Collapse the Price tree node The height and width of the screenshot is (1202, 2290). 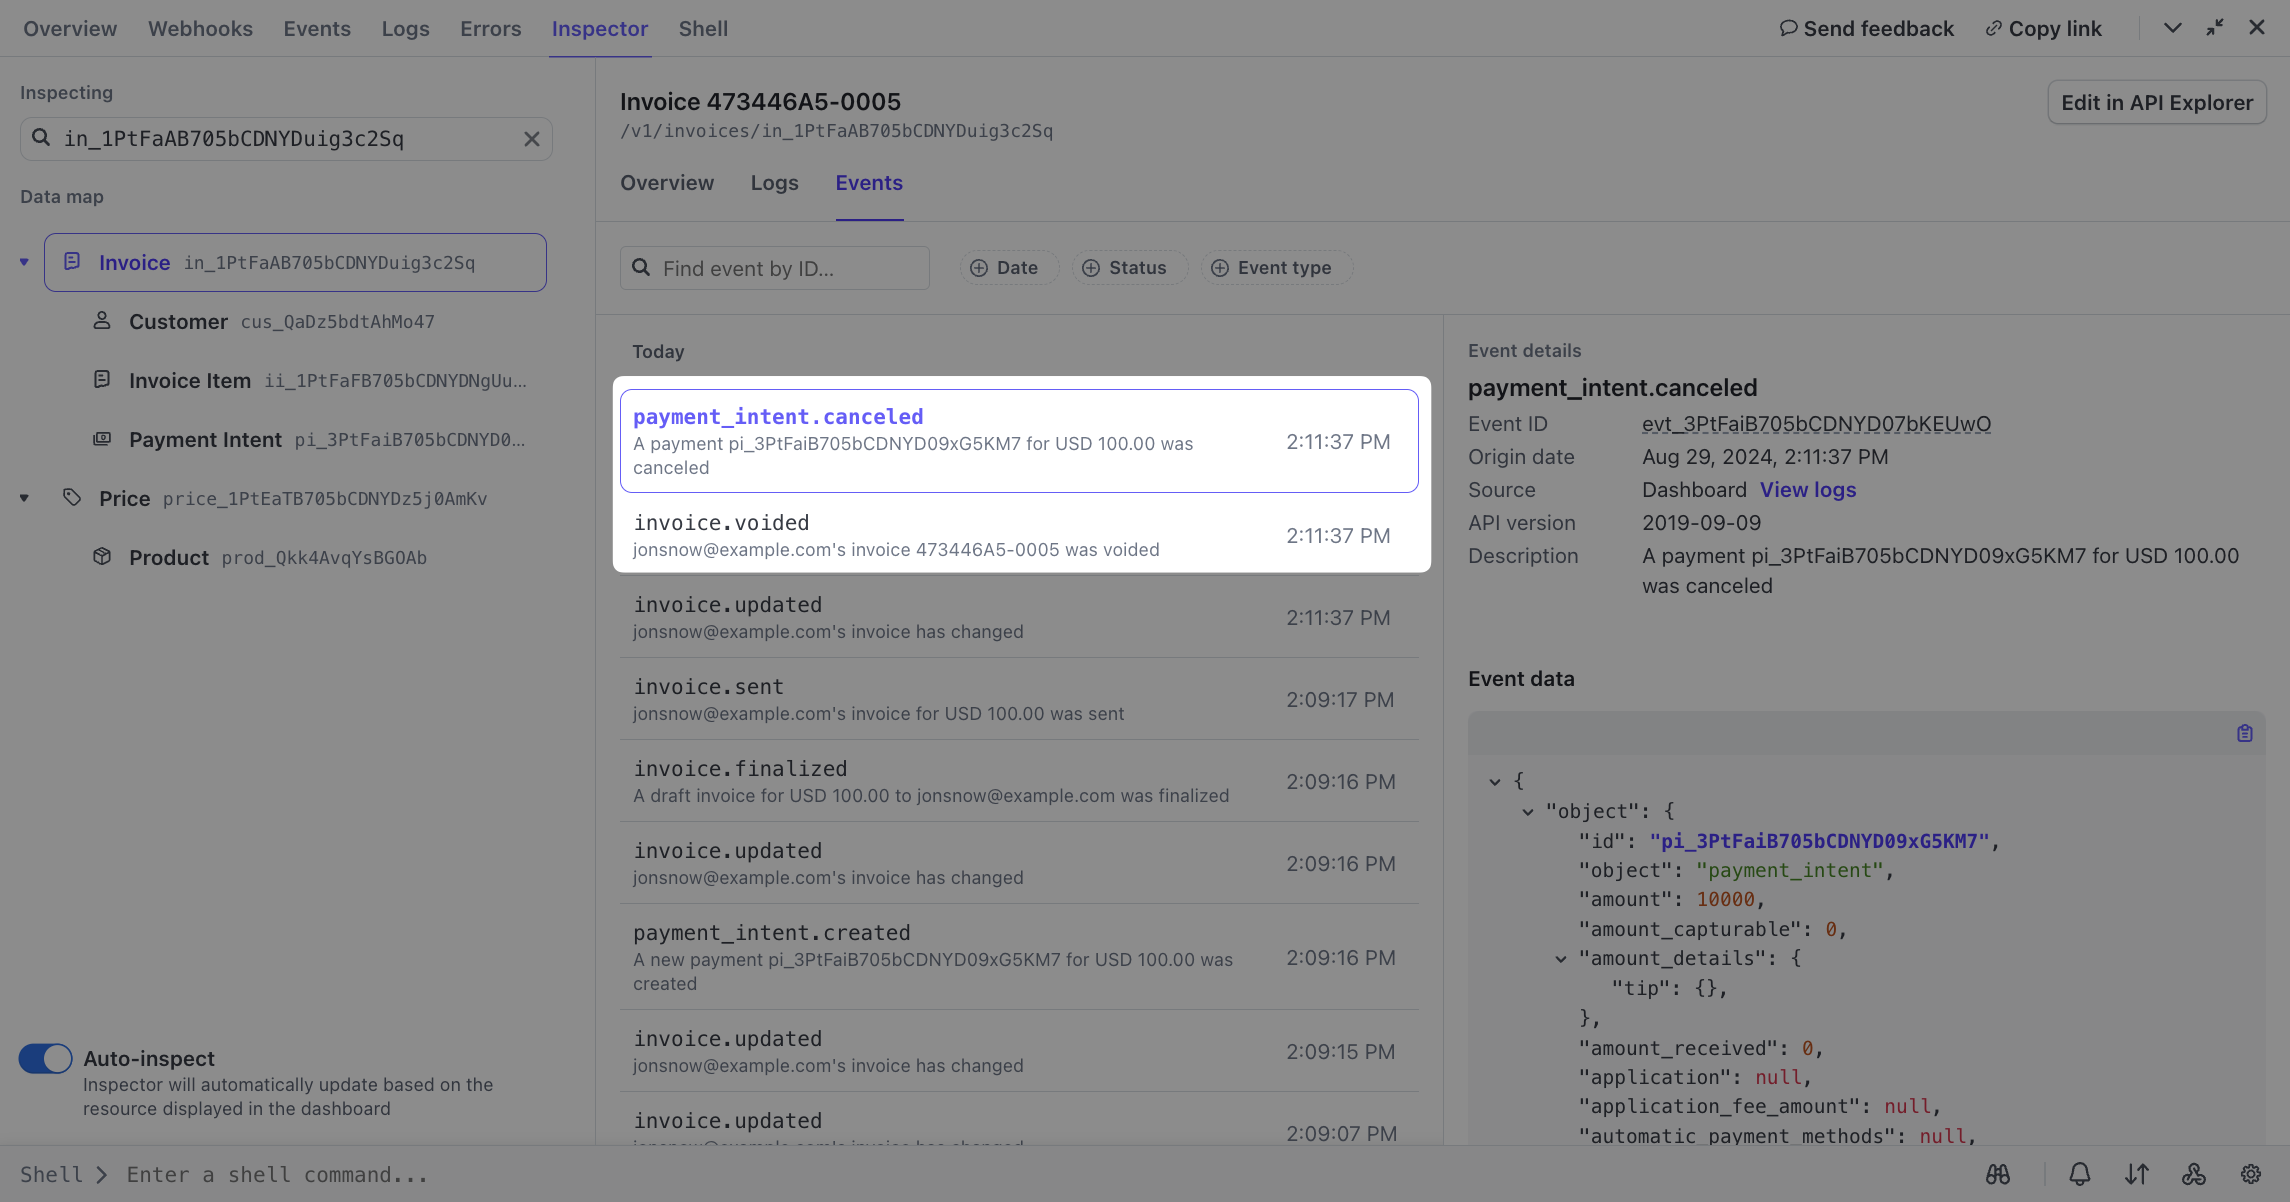pyautogui.click(x=24, y=498)
